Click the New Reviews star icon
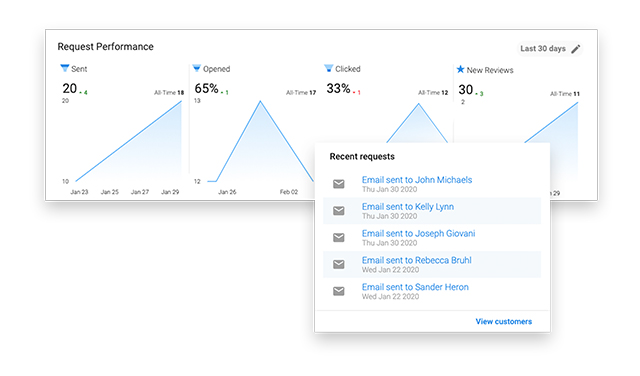This screenshot has width=640, height=376. pos(460,69)
